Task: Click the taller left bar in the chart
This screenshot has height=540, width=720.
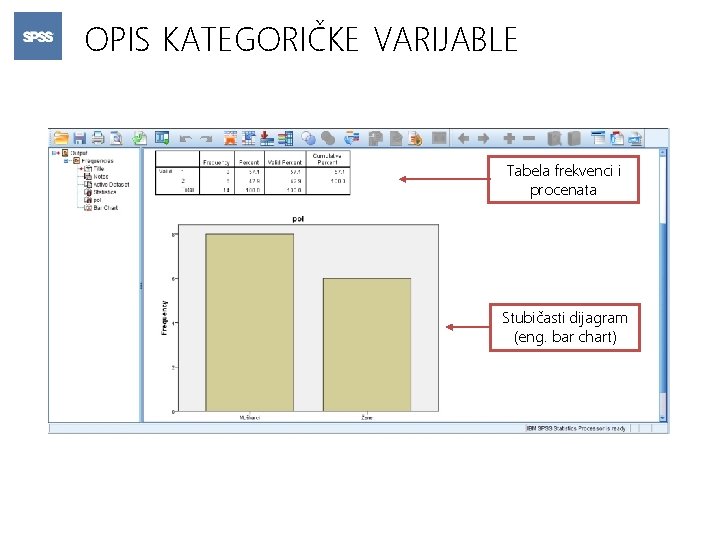Action: pos(249,322)
